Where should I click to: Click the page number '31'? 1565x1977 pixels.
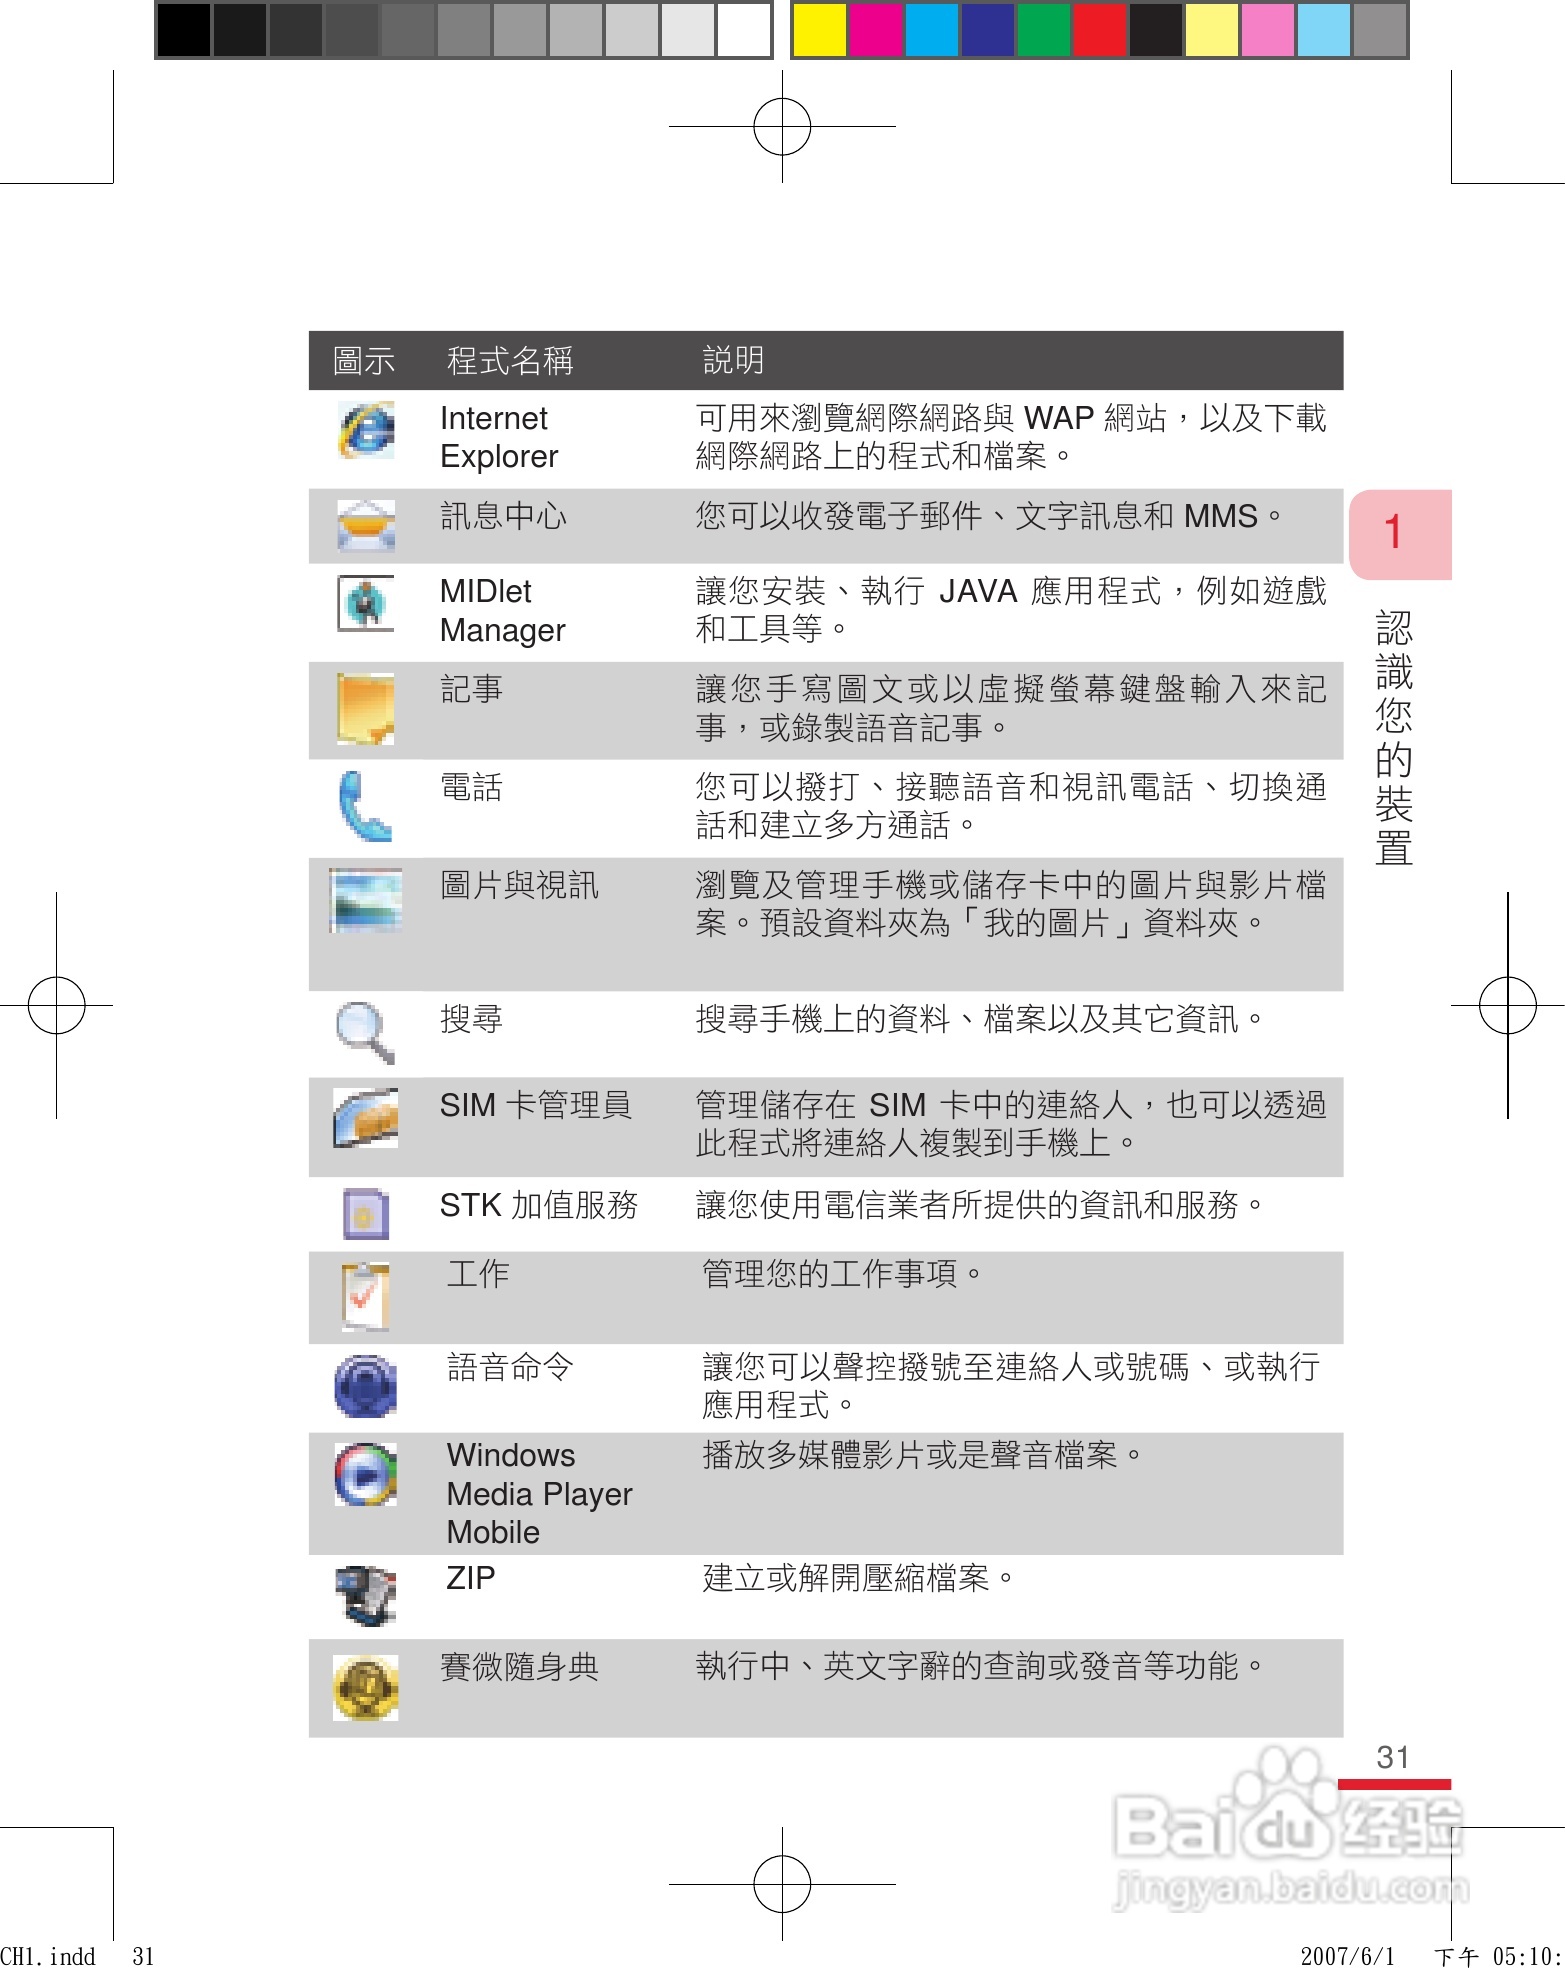pyautogui.click(x=1393, y=1757)
